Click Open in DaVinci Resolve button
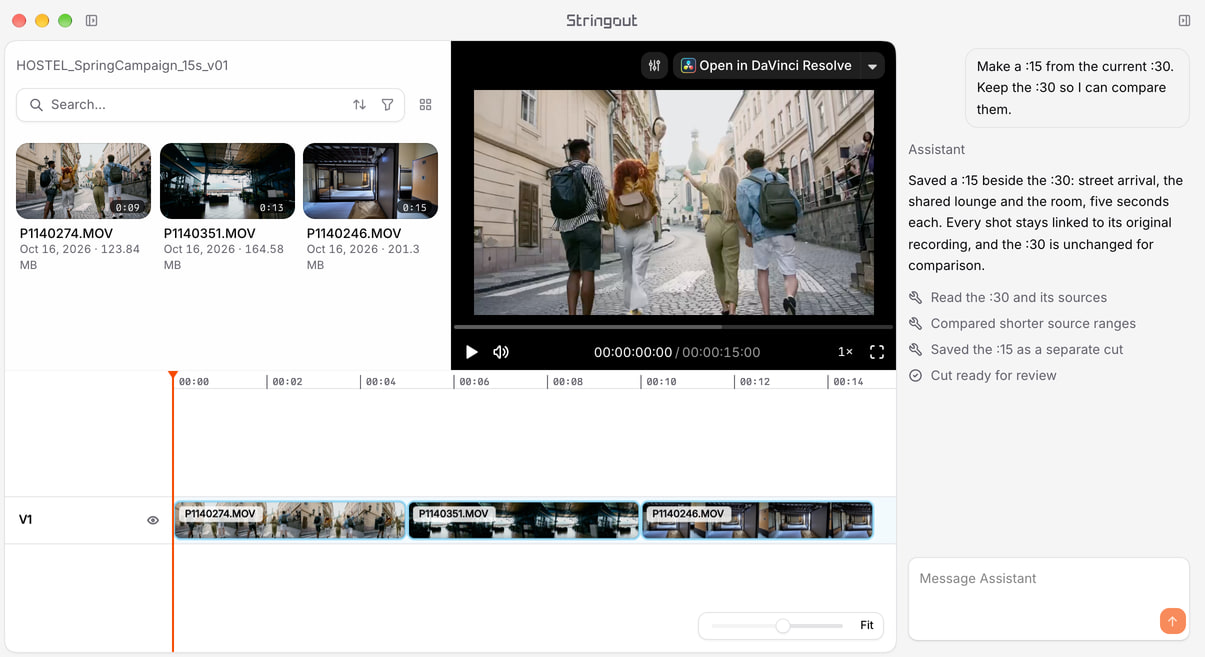The width and height of the screenshot is (1205, 657). coord(766,66)
